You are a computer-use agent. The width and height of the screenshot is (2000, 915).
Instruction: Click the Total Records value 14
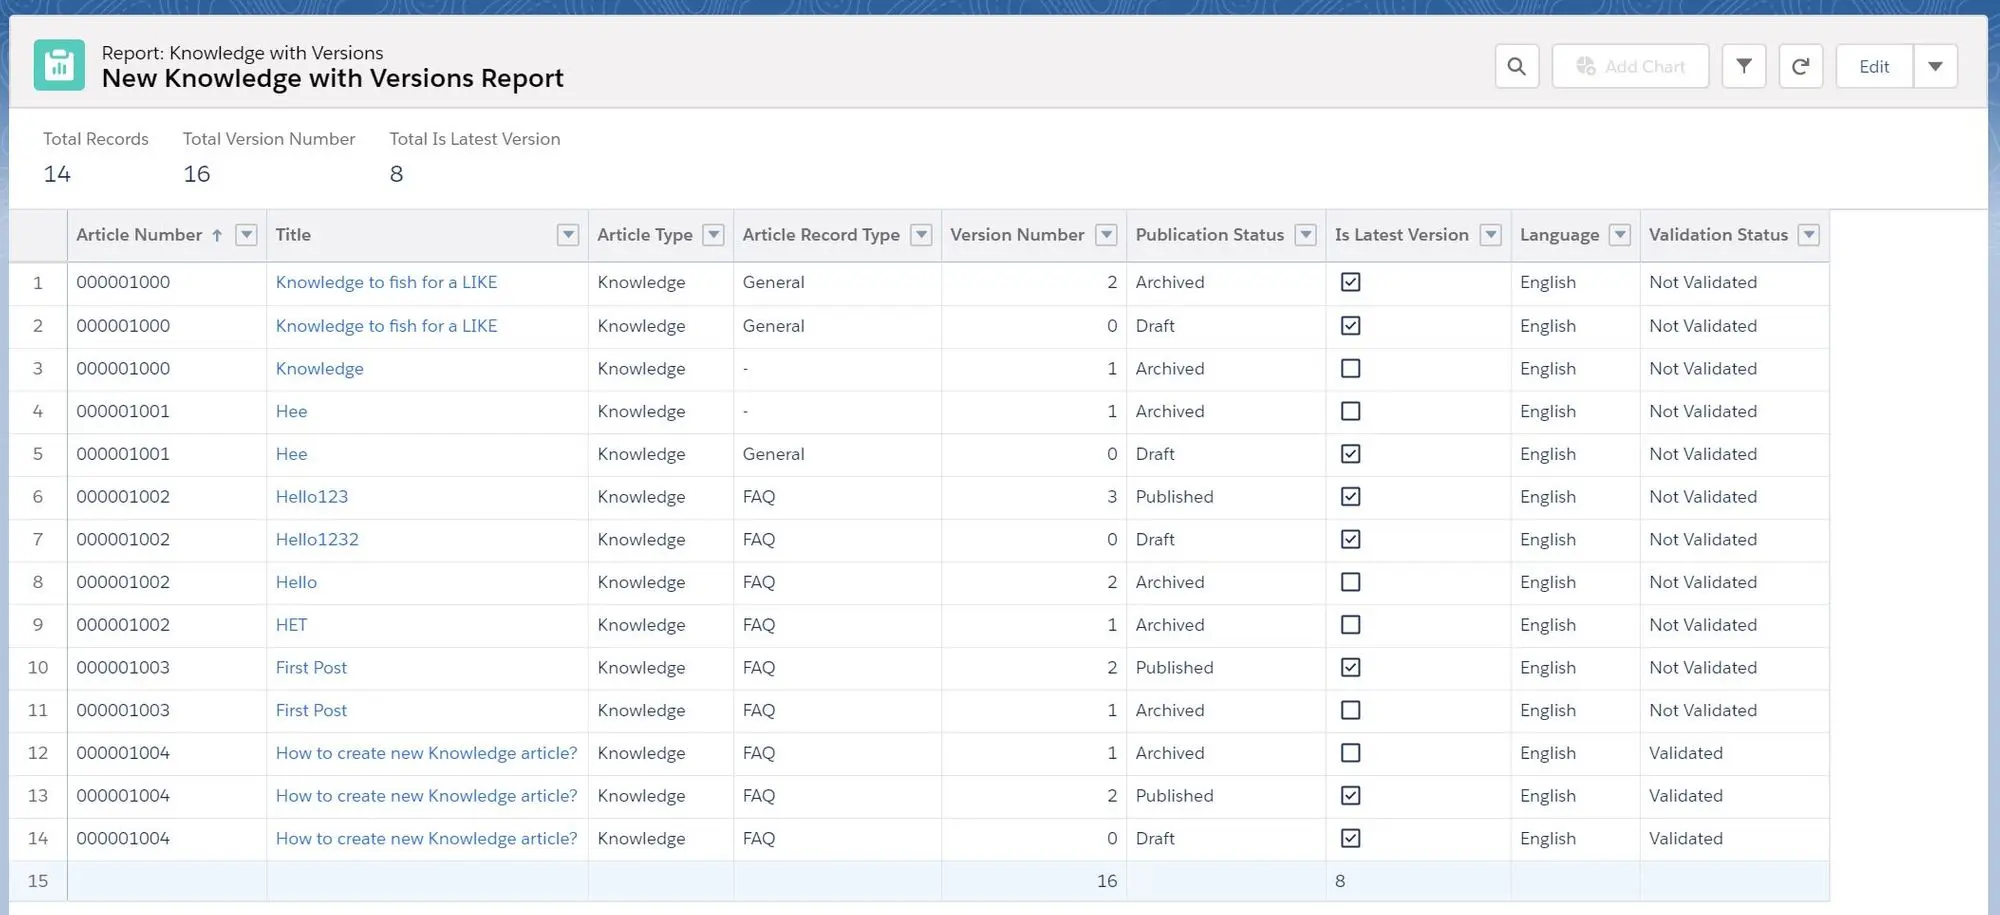coord(57,174)
